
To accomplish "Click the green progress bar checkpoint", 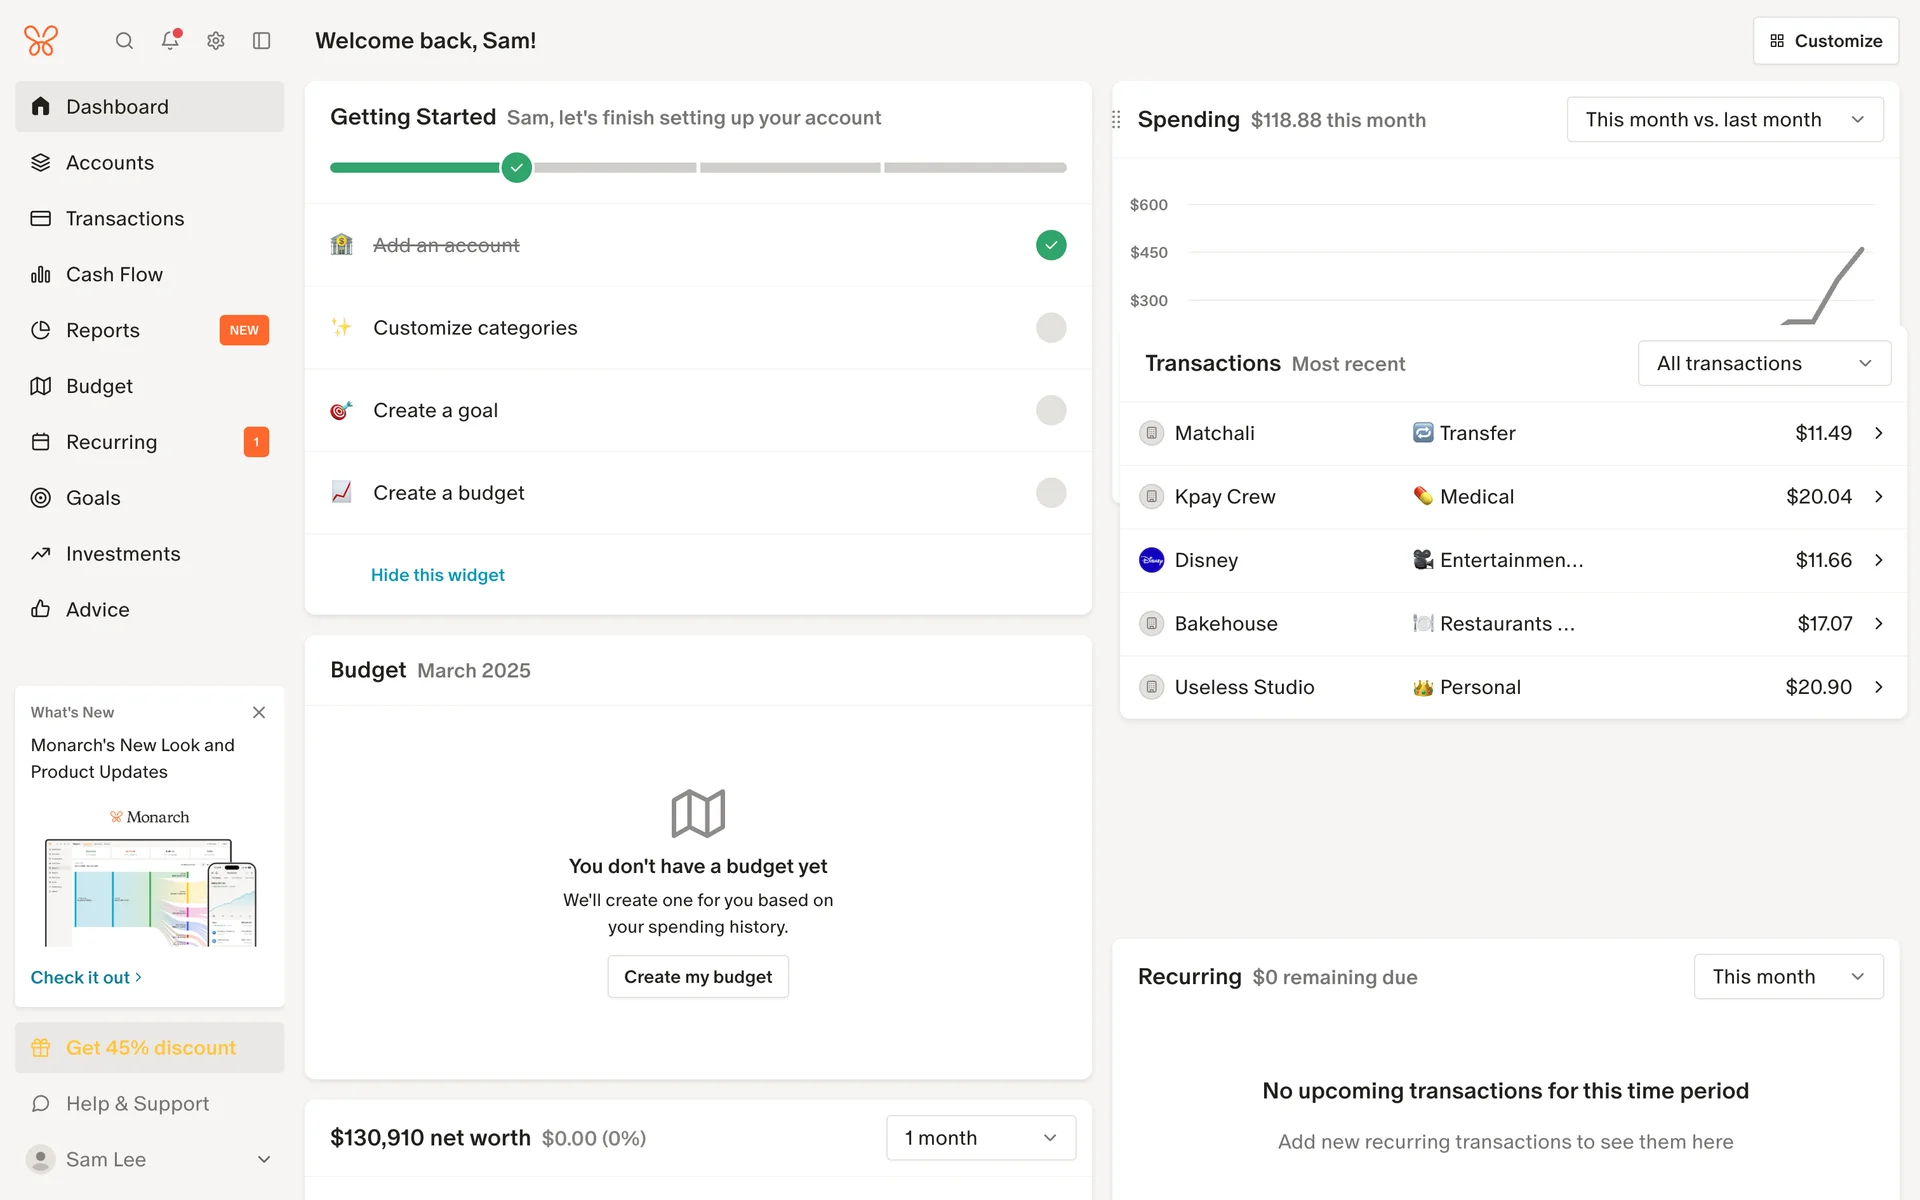I will 517,168.
